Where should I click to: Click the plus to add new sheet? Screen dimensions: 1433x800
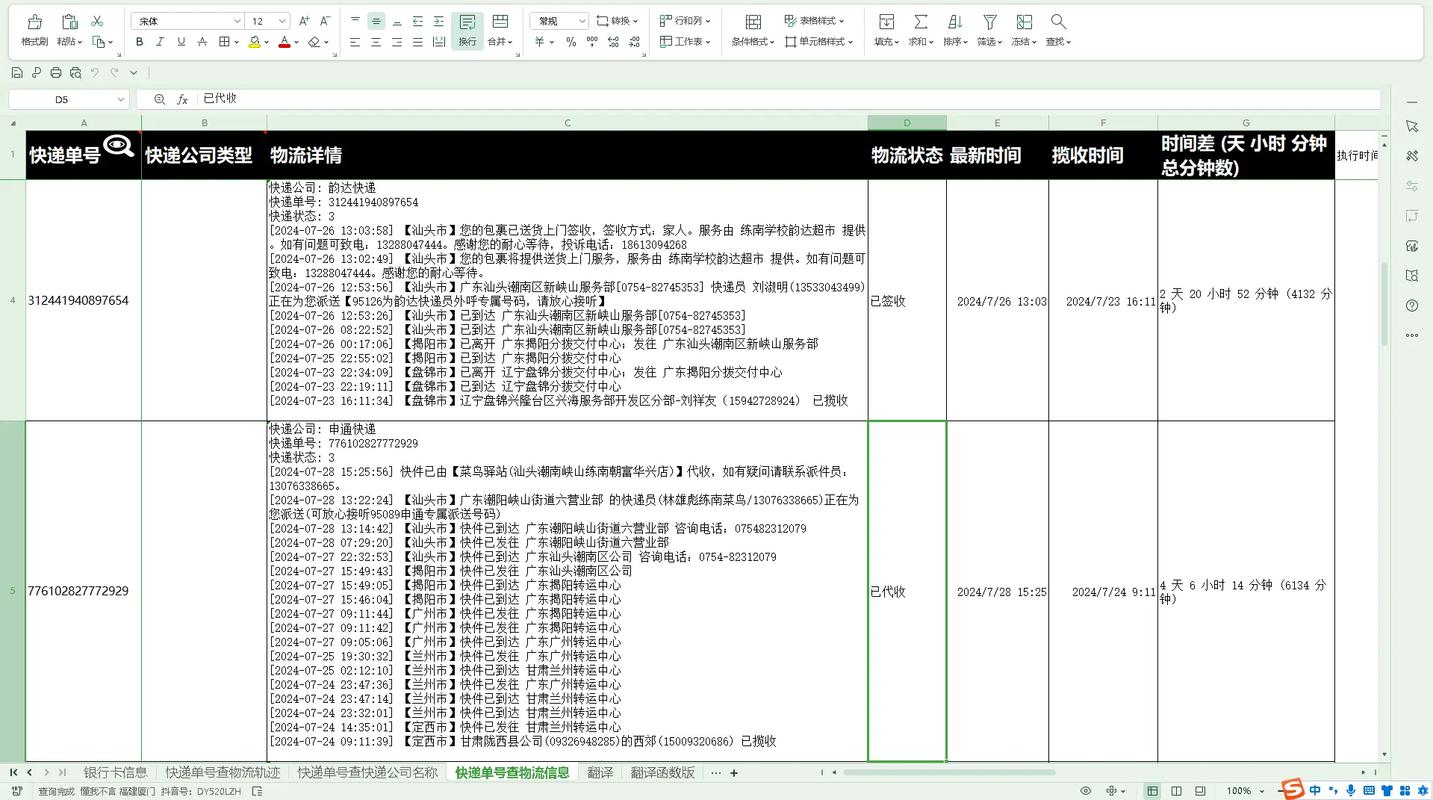[x=734, y=772]
